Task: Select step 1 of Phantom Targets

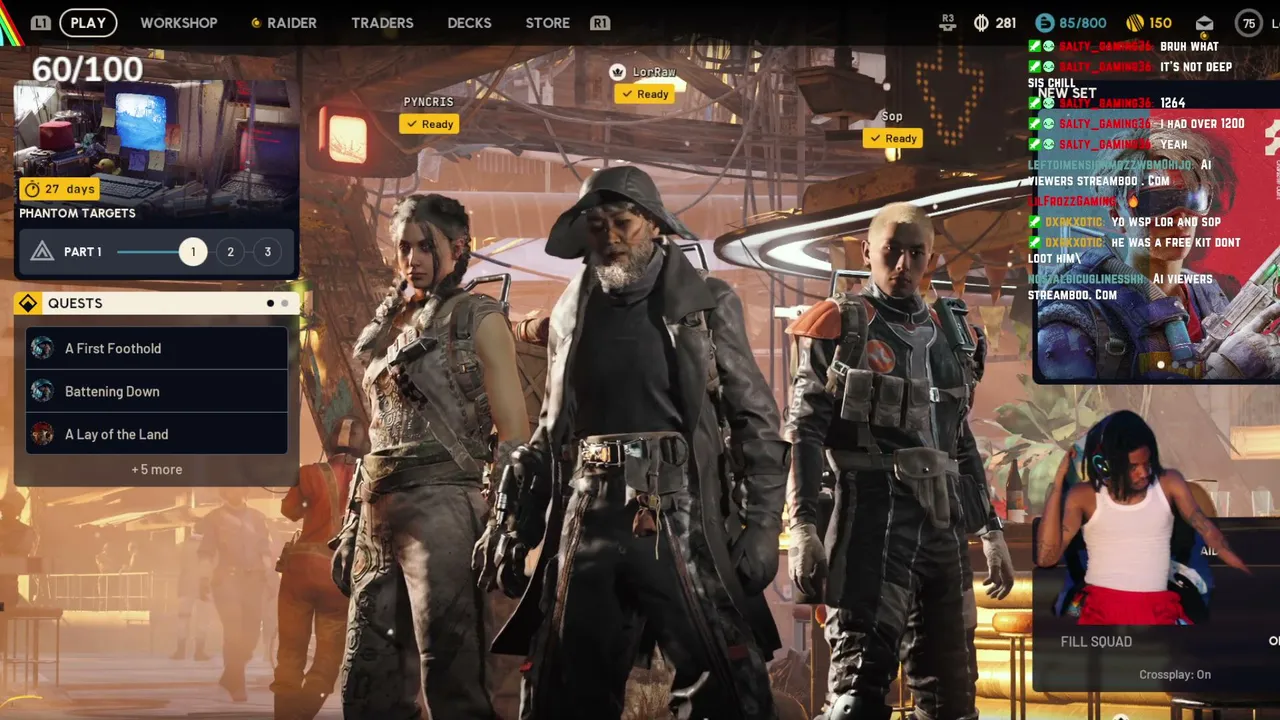Action: 193,252
